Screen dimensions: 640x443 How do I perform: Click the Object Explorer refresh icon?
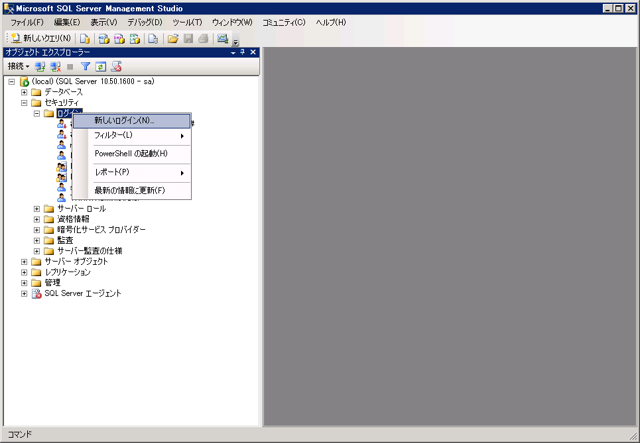(x=100, y=67)
